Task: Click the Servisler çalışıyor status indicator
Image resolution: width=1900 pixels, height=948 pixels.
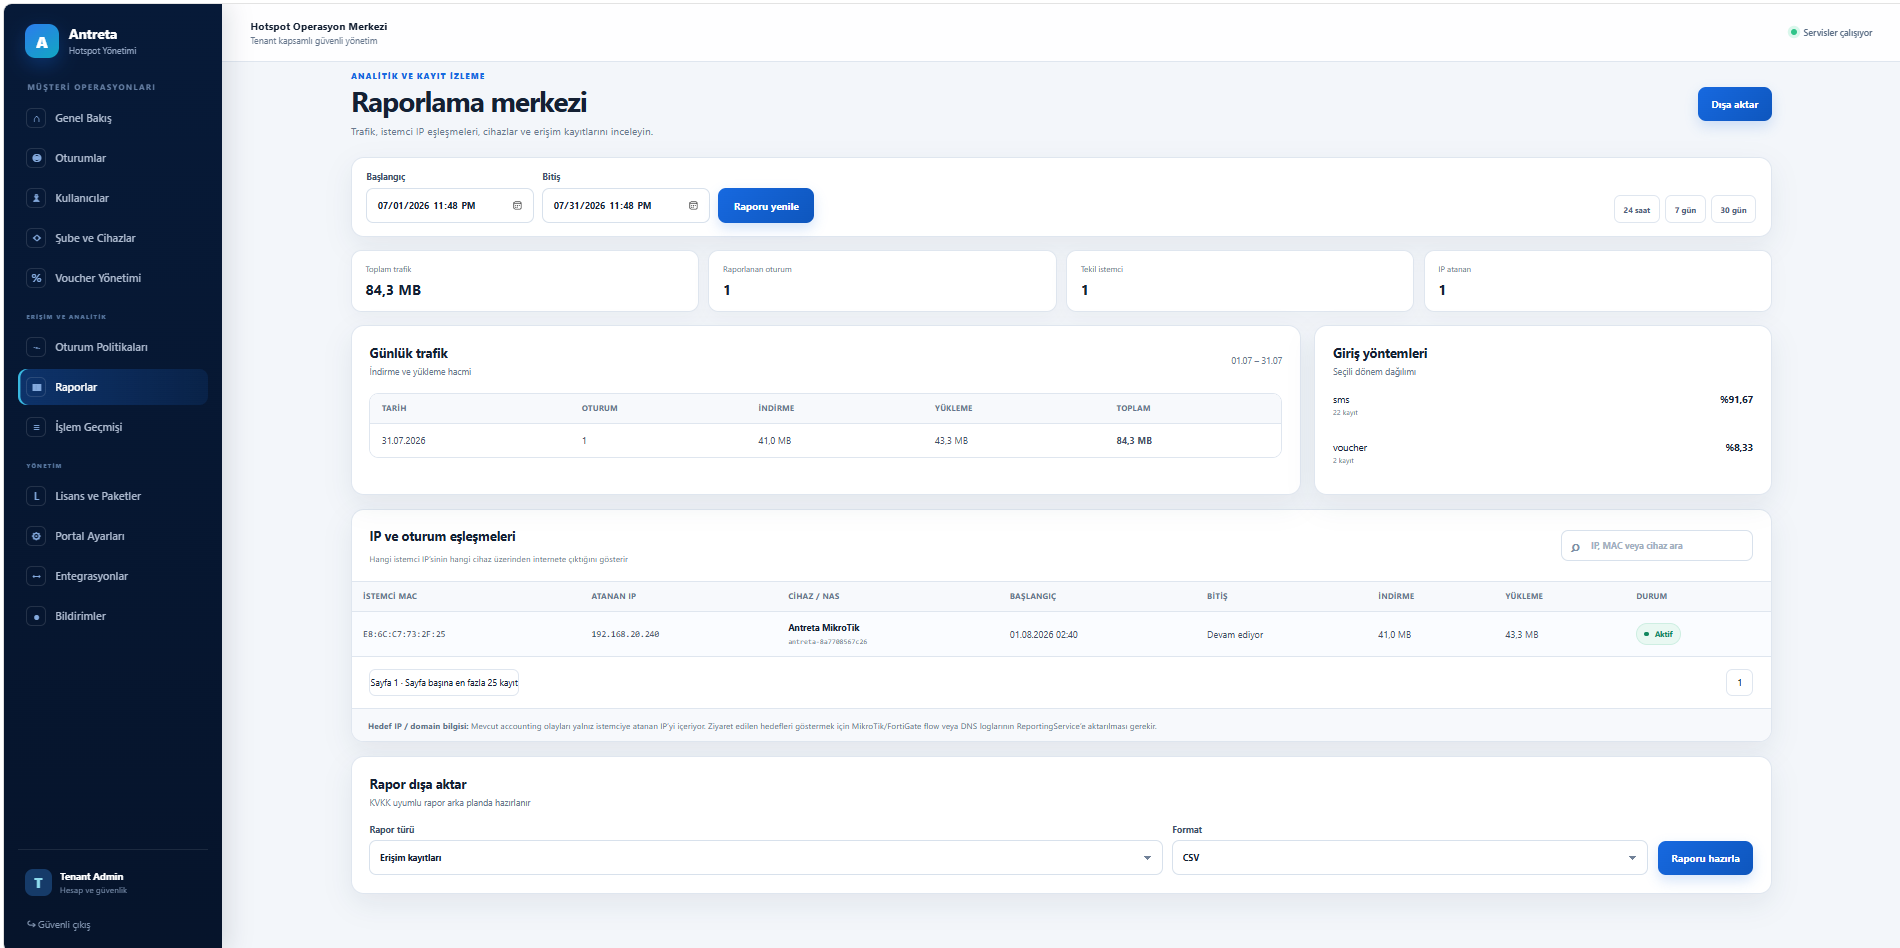Action: tap(1831, 33)
